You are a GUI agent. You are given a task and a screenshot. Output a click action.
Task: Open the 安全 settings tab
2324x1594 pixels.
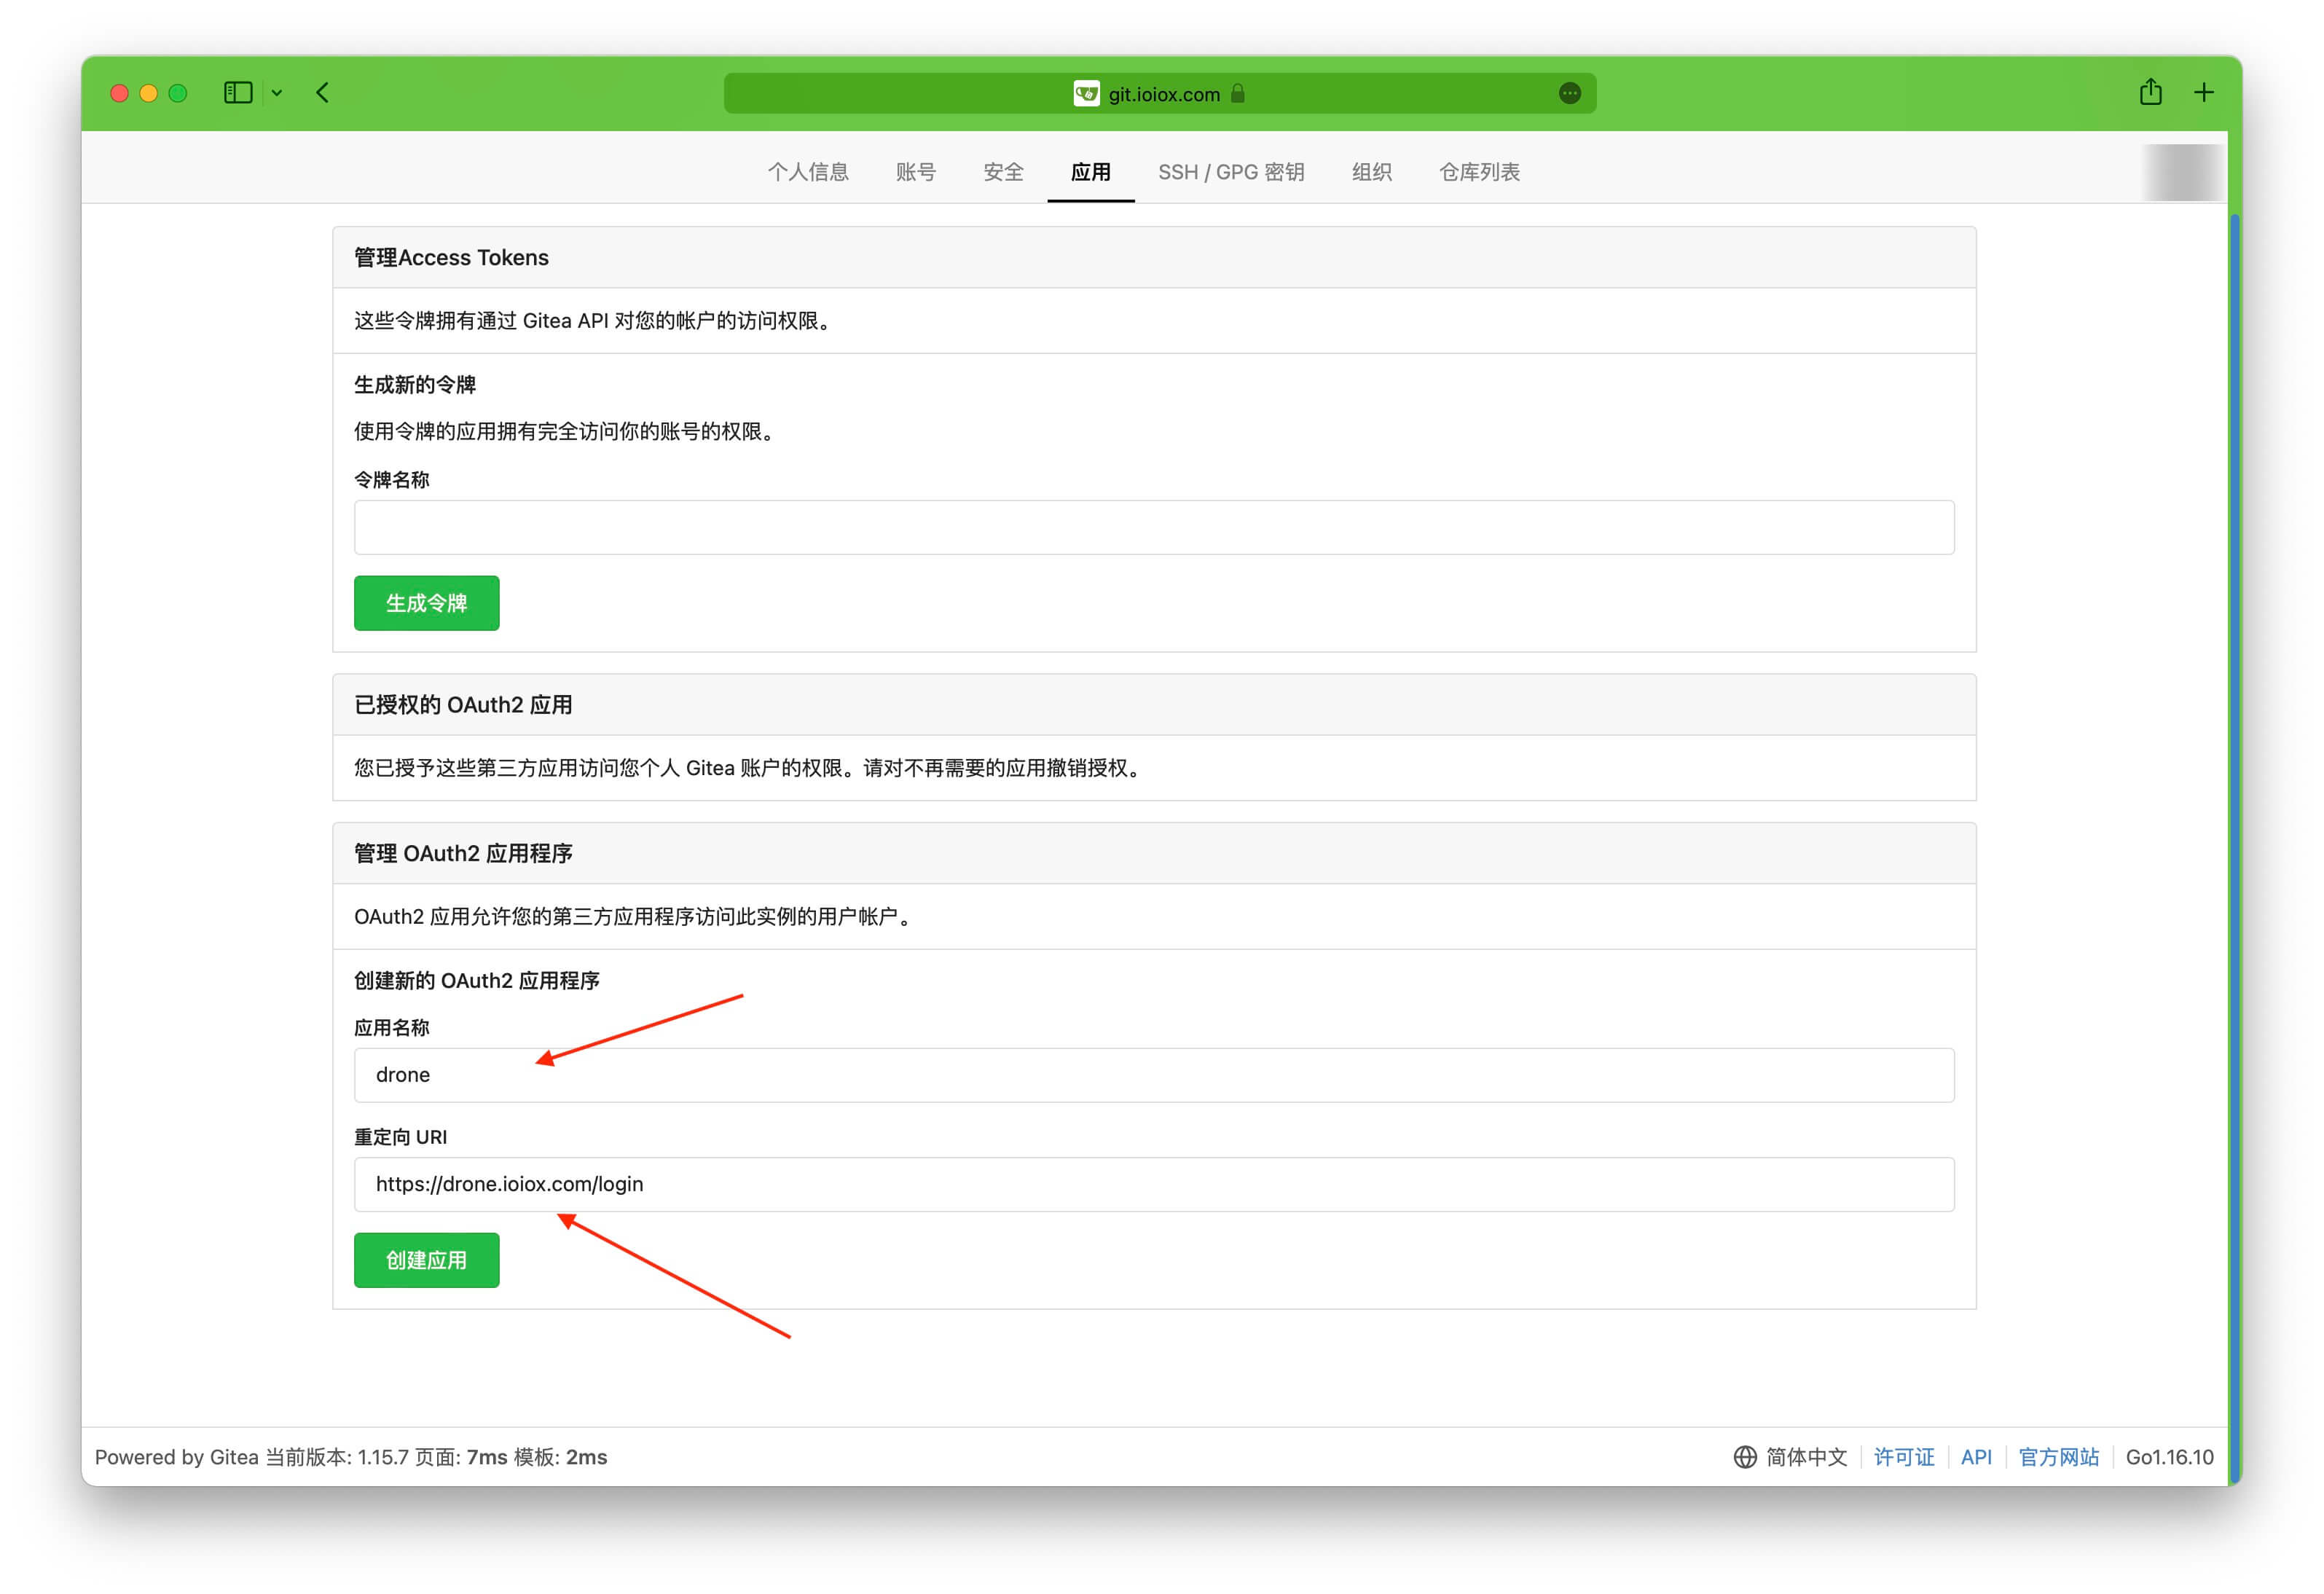[1003, 172]
